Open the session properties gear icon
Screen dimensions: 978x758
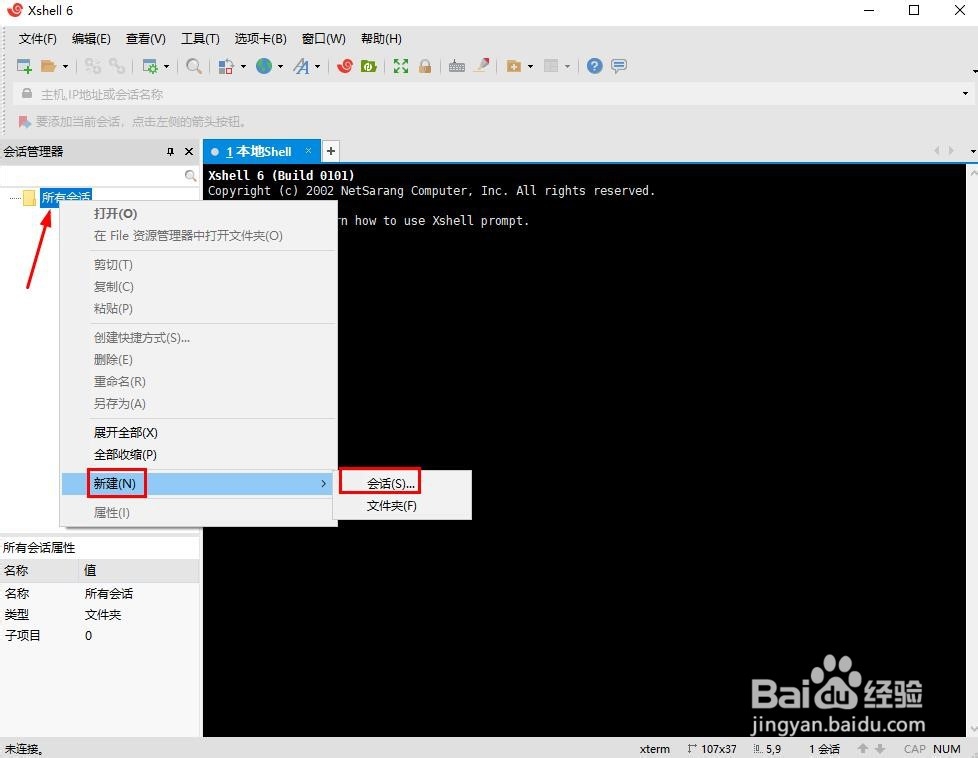click(150, 66)
